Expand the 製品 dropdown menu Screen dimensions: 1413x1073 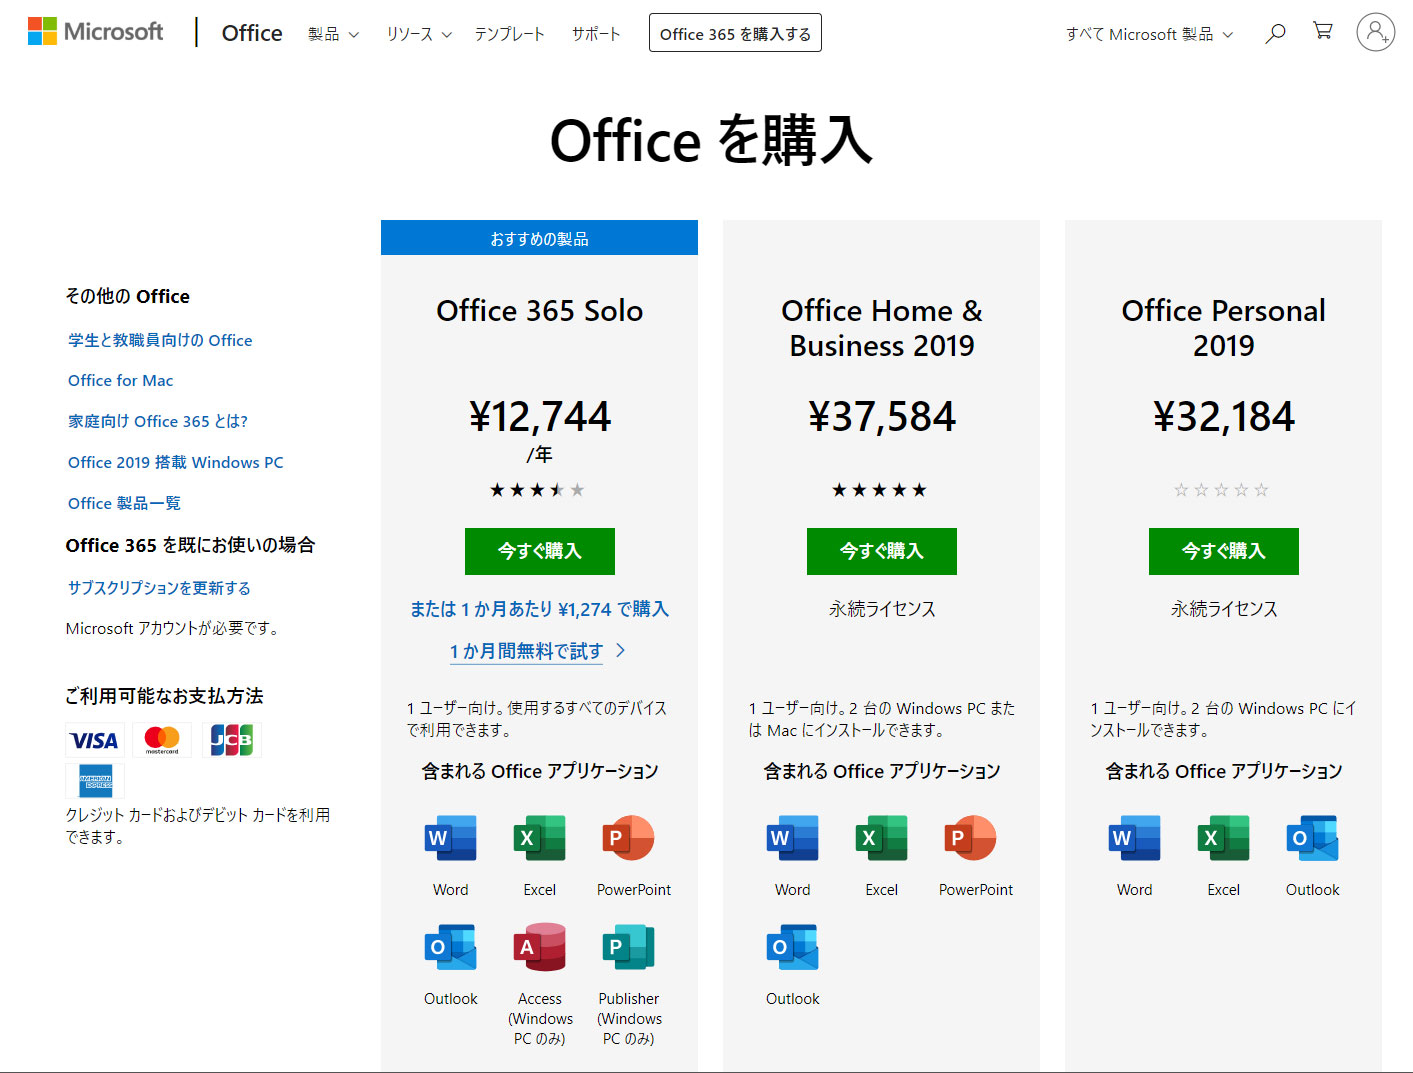point(333,34)
